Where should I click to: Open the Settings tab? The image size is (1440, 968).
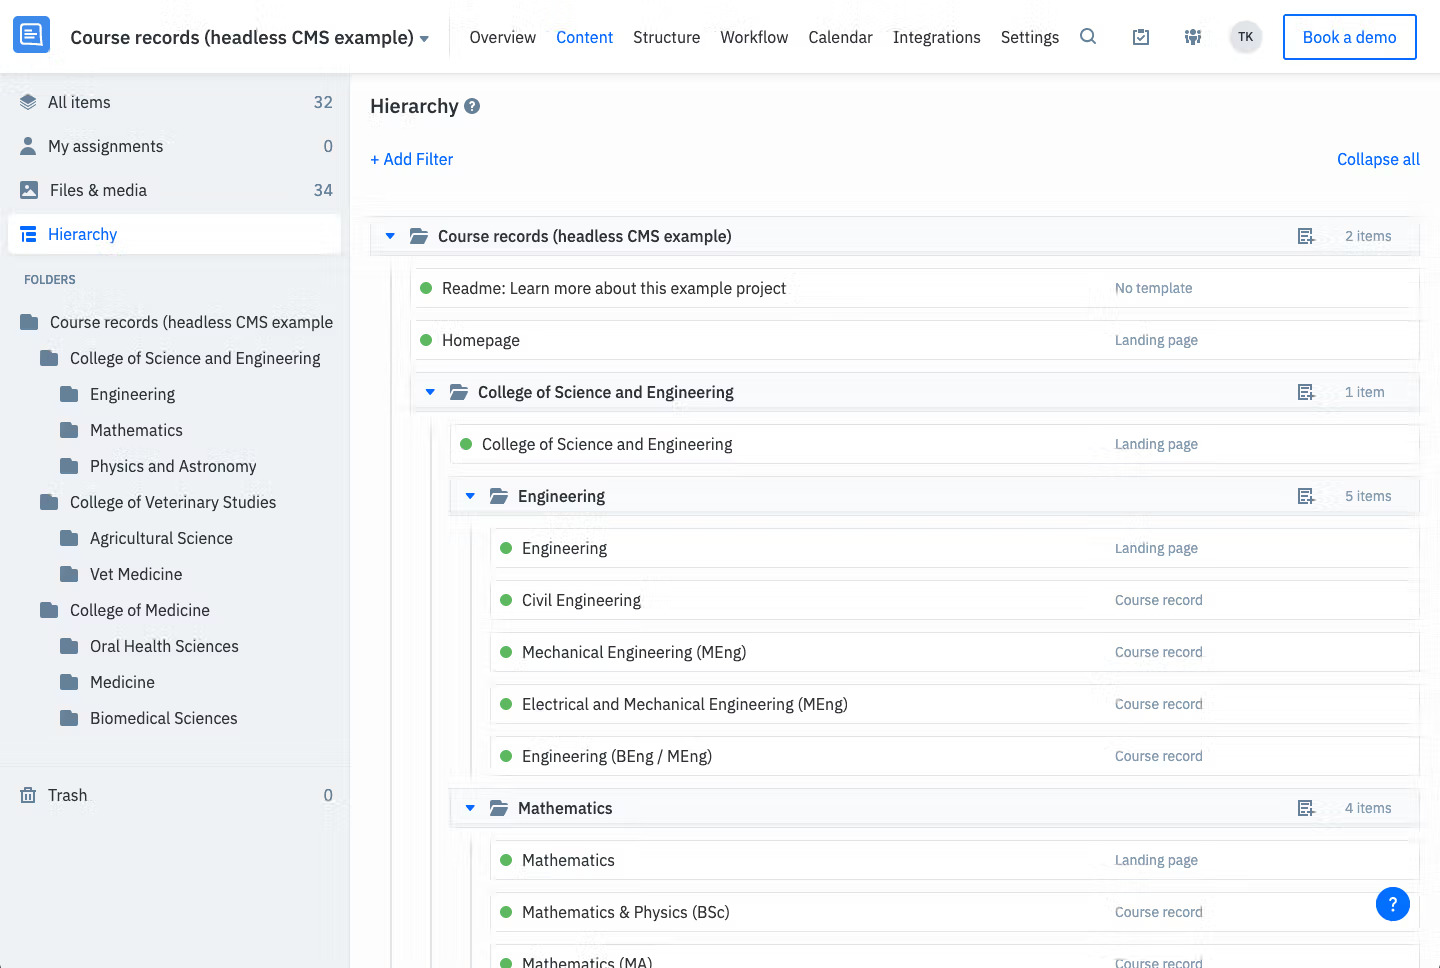tap(1030, 37)
